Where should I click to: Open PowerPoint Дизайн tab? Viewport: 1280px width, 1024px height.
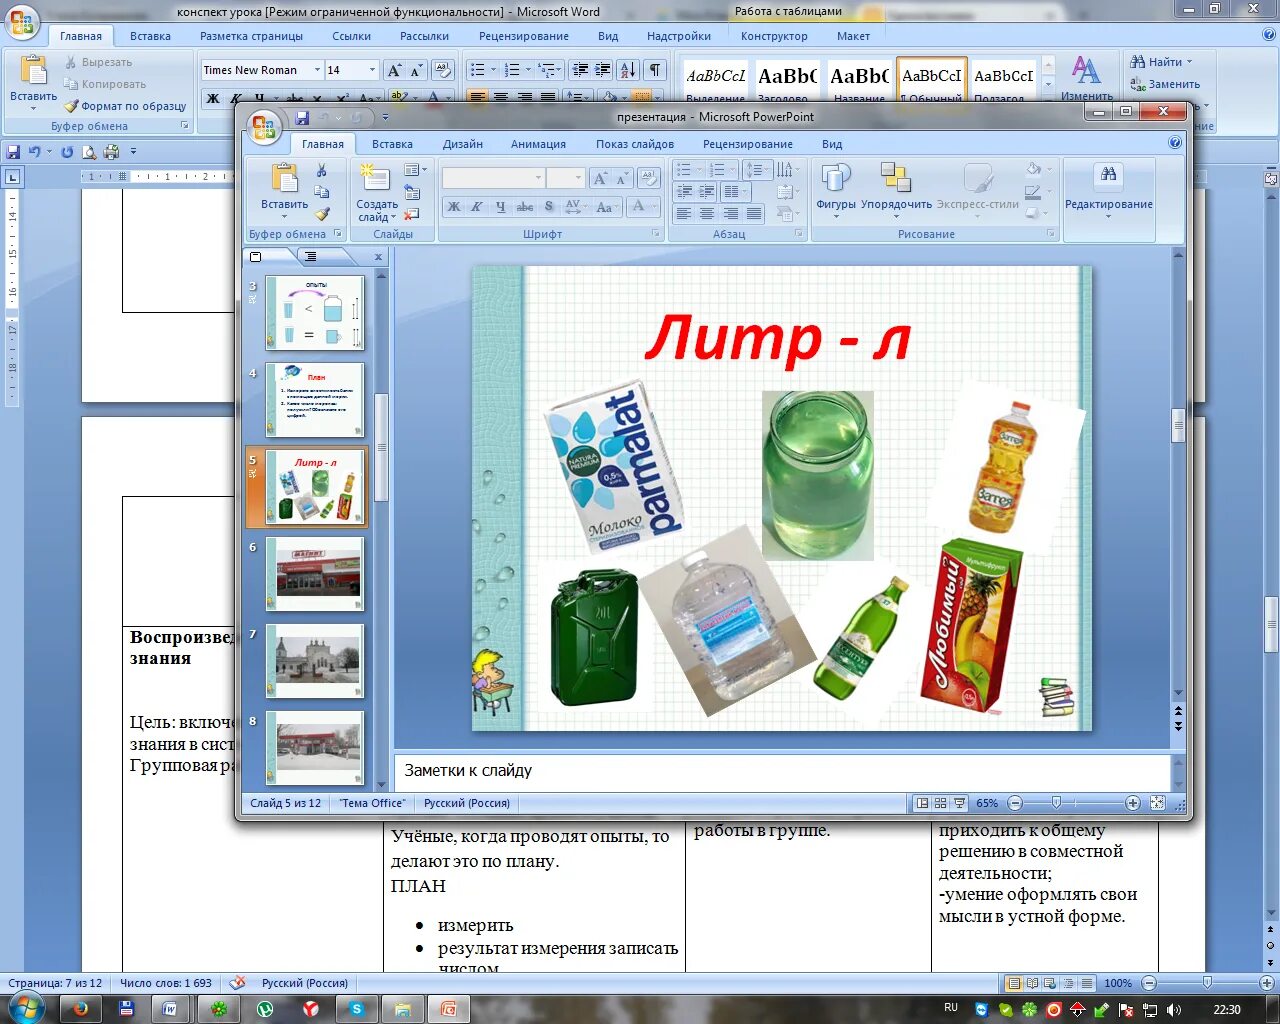tap(463, 144)
